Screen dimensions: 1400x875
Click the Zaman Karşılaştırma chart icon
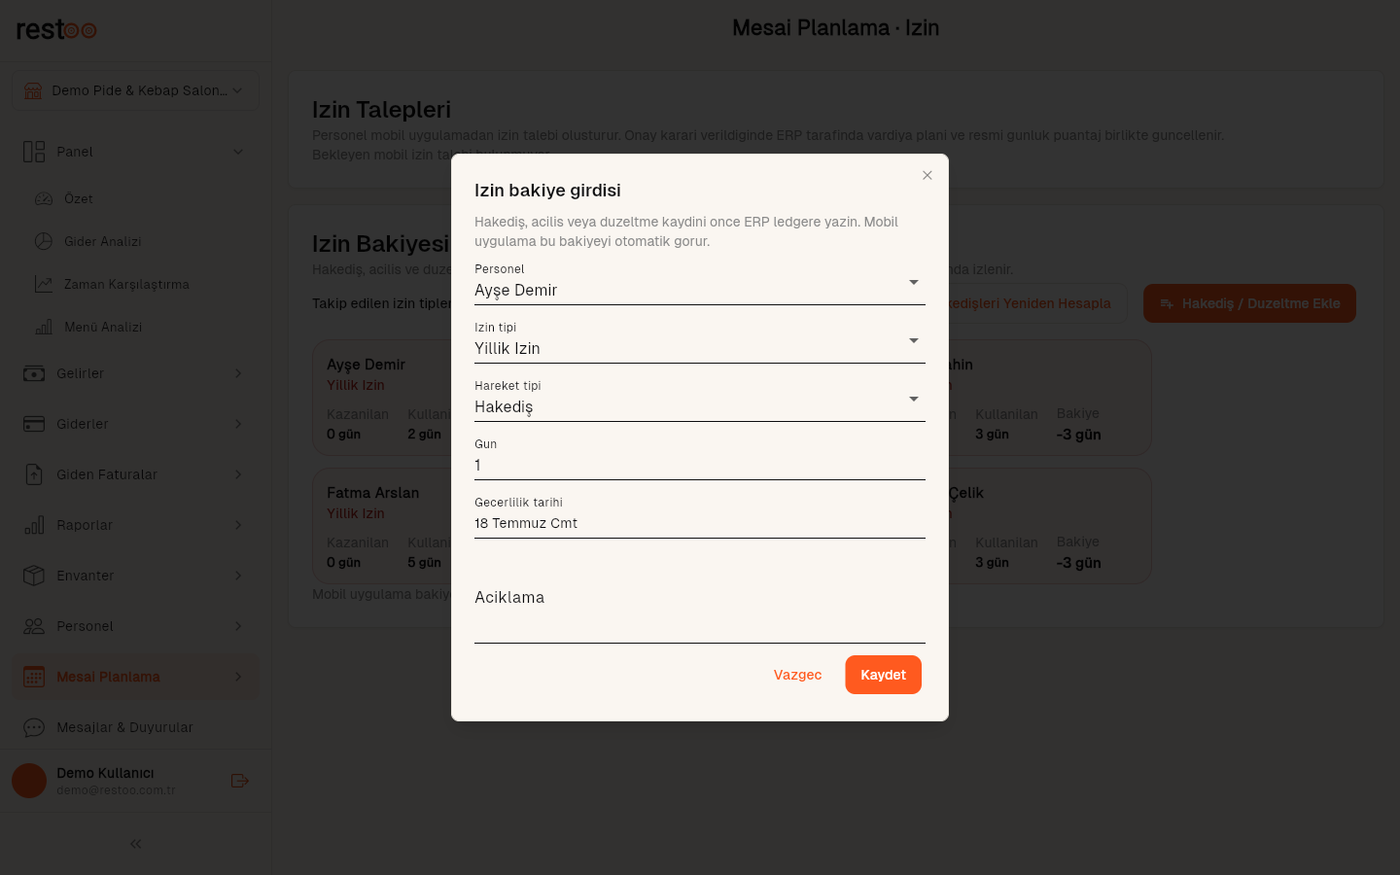pos(43,284)
